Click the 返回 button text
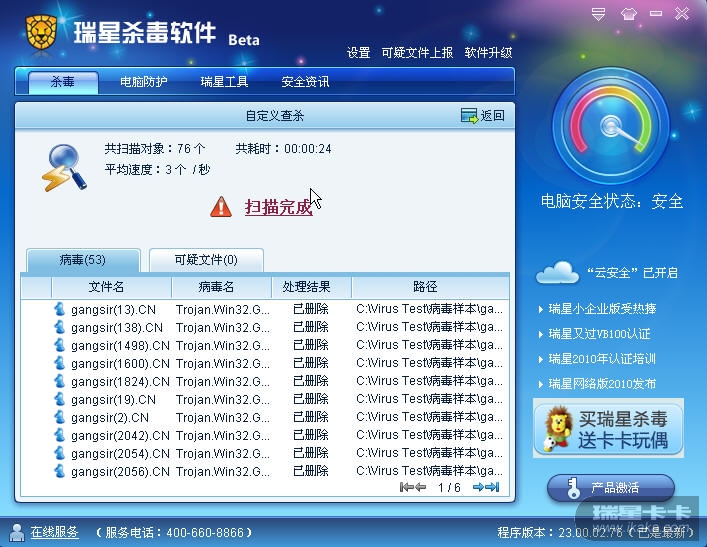This screenshot has height=547, width=707. [x=492, y=116]
